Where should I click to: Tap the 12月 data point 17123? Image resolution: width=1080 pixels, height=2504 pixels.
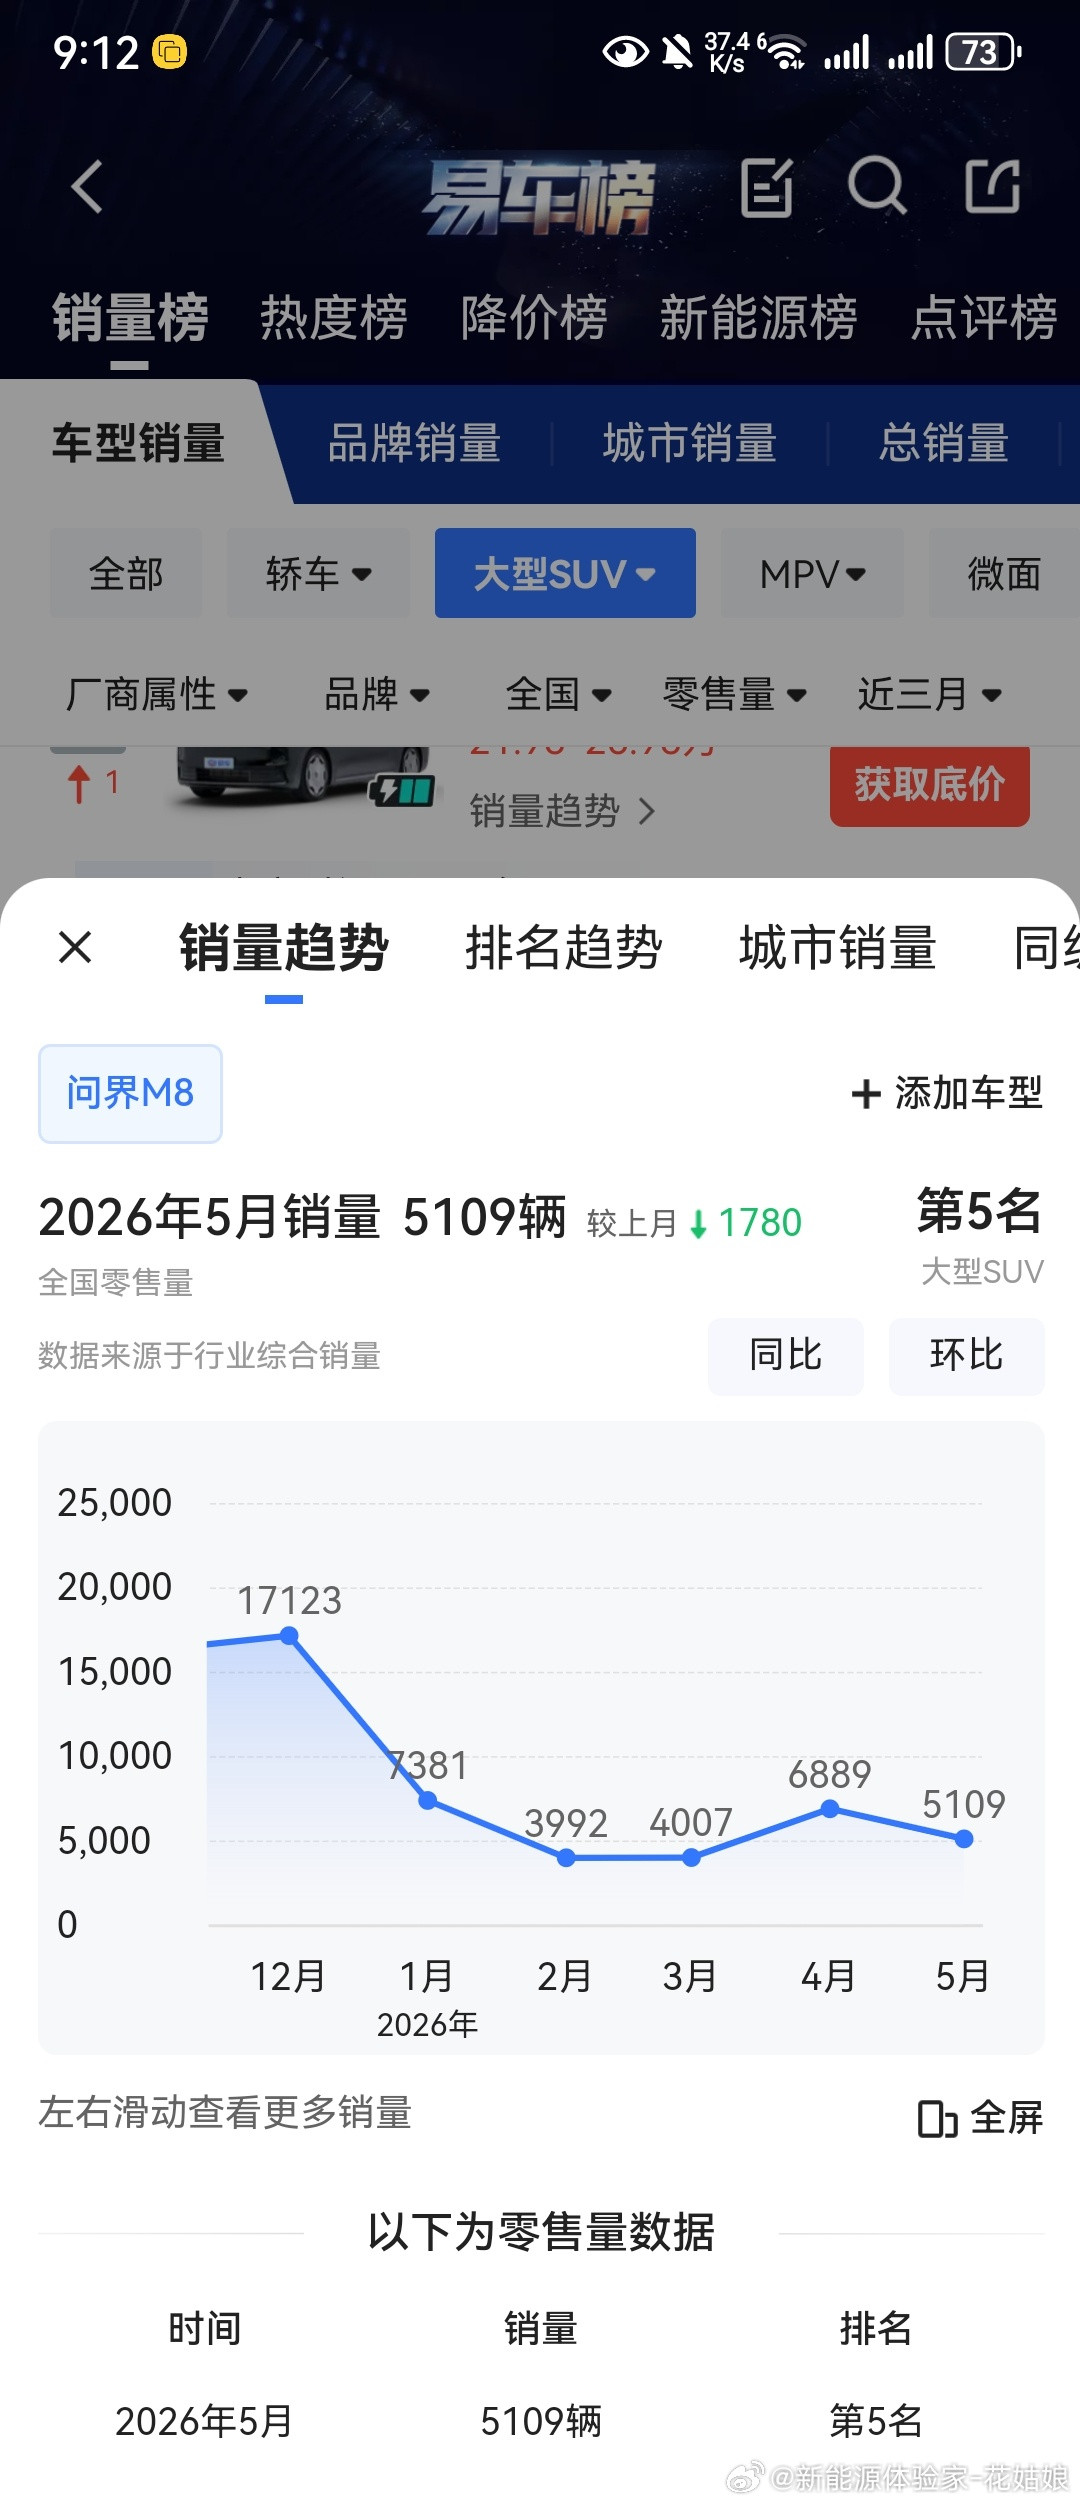coord(289,1635)
